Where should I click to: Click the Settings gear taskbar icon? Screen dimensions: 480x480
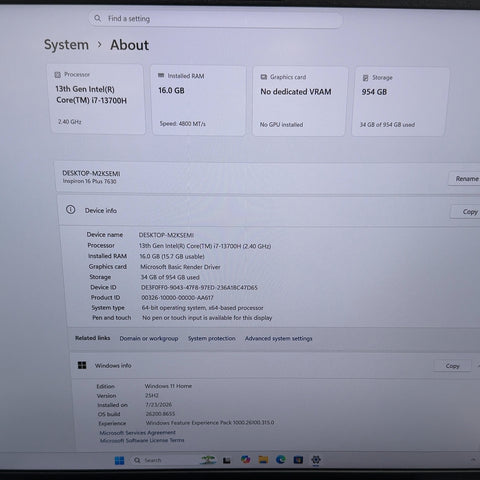(316, 460)
